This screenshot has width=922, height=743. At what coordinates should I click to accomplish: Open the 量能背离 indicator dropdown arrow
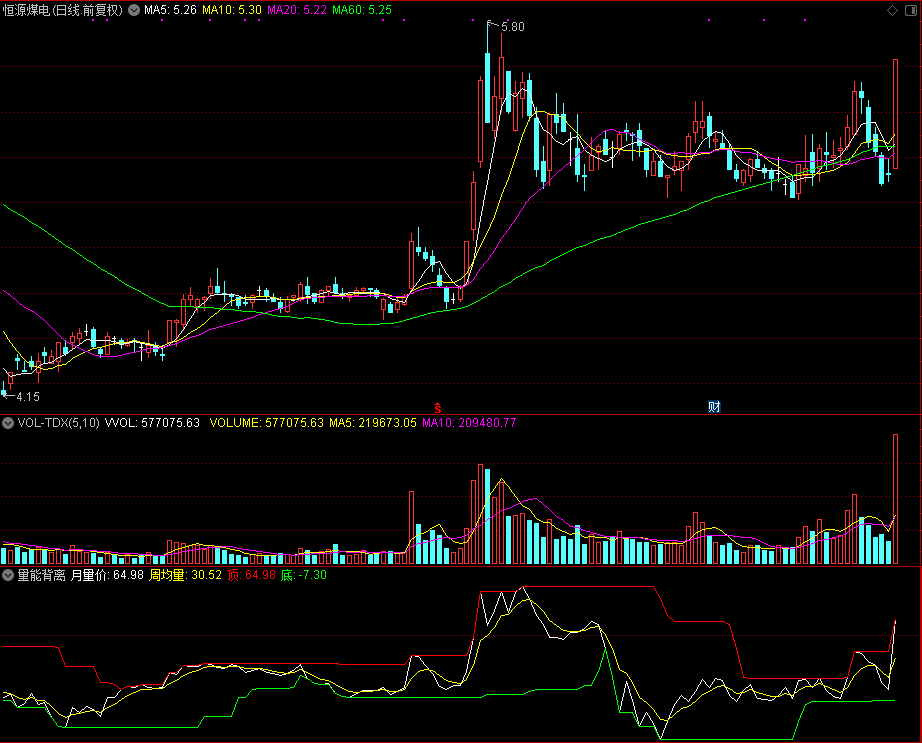[x=8, y=575]
